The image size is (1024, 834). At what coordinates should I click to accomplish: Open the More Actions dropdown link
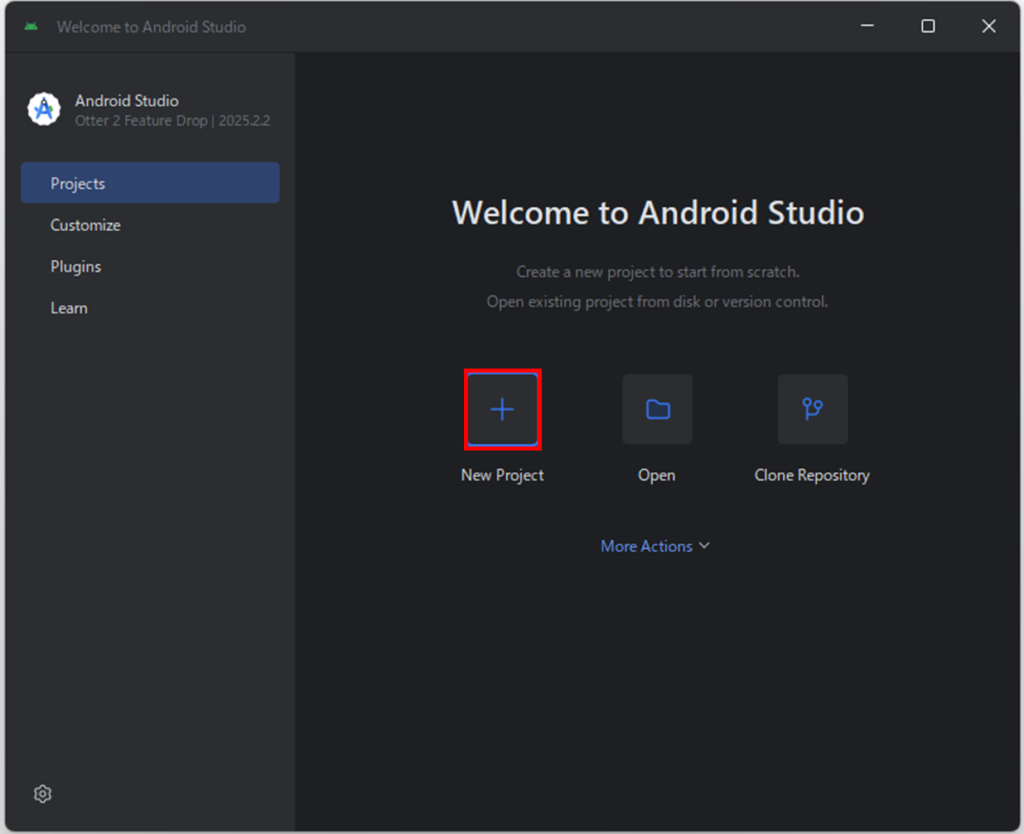[646, 546]
